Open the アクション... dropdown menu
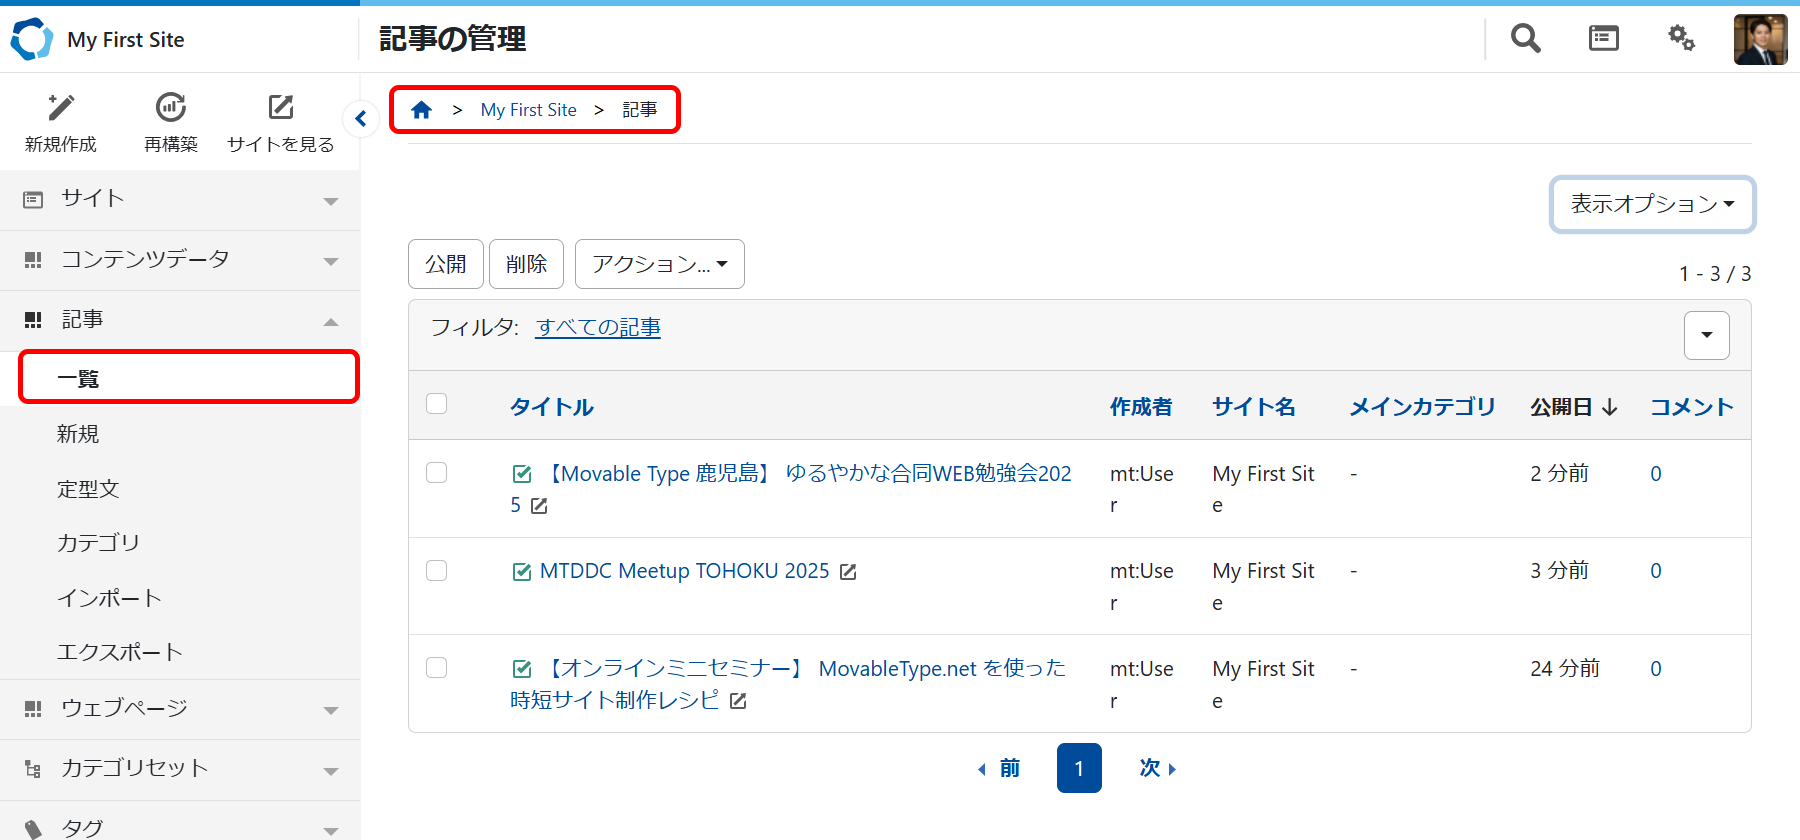The image size is (1800, 840). [x=659, y=264]
